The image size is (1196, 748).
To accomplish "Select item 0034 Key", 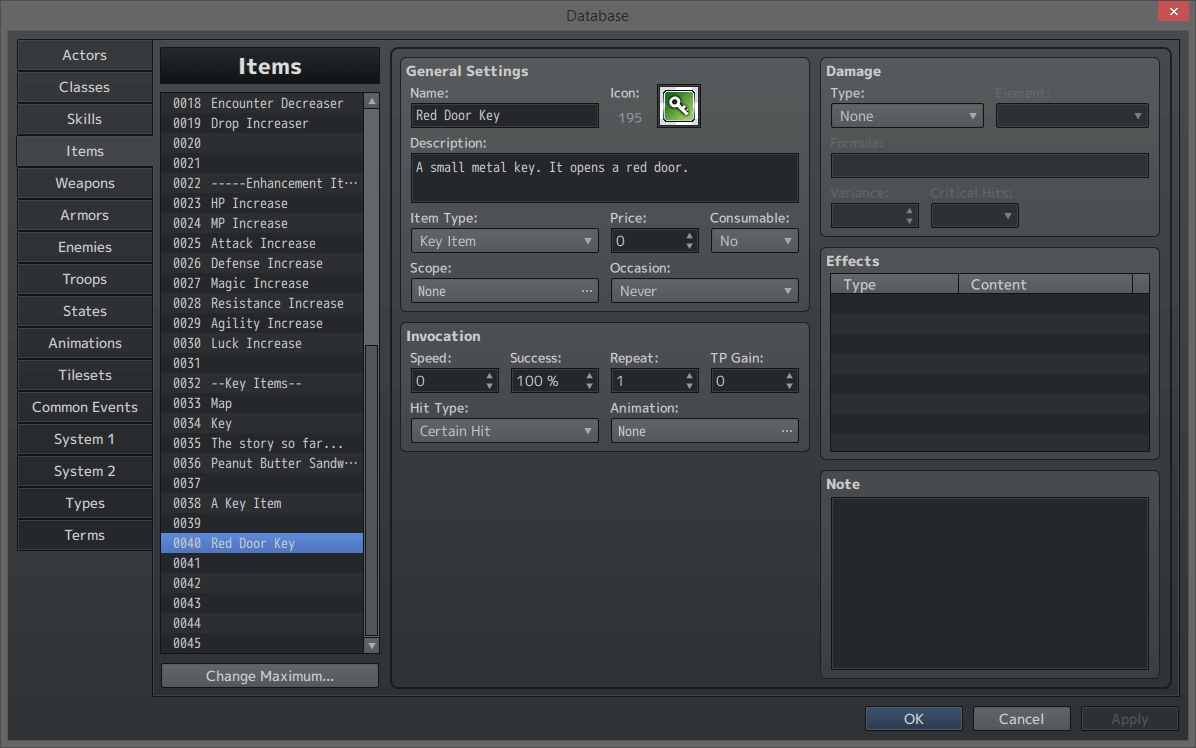I will 262,423.
